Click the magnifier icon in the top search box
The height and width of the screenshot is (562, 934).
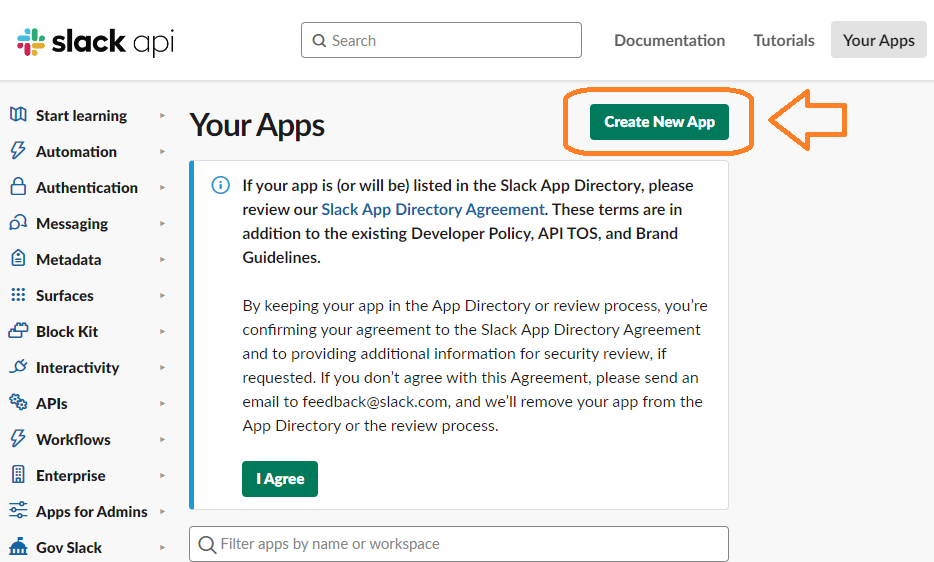pos(319,41)
